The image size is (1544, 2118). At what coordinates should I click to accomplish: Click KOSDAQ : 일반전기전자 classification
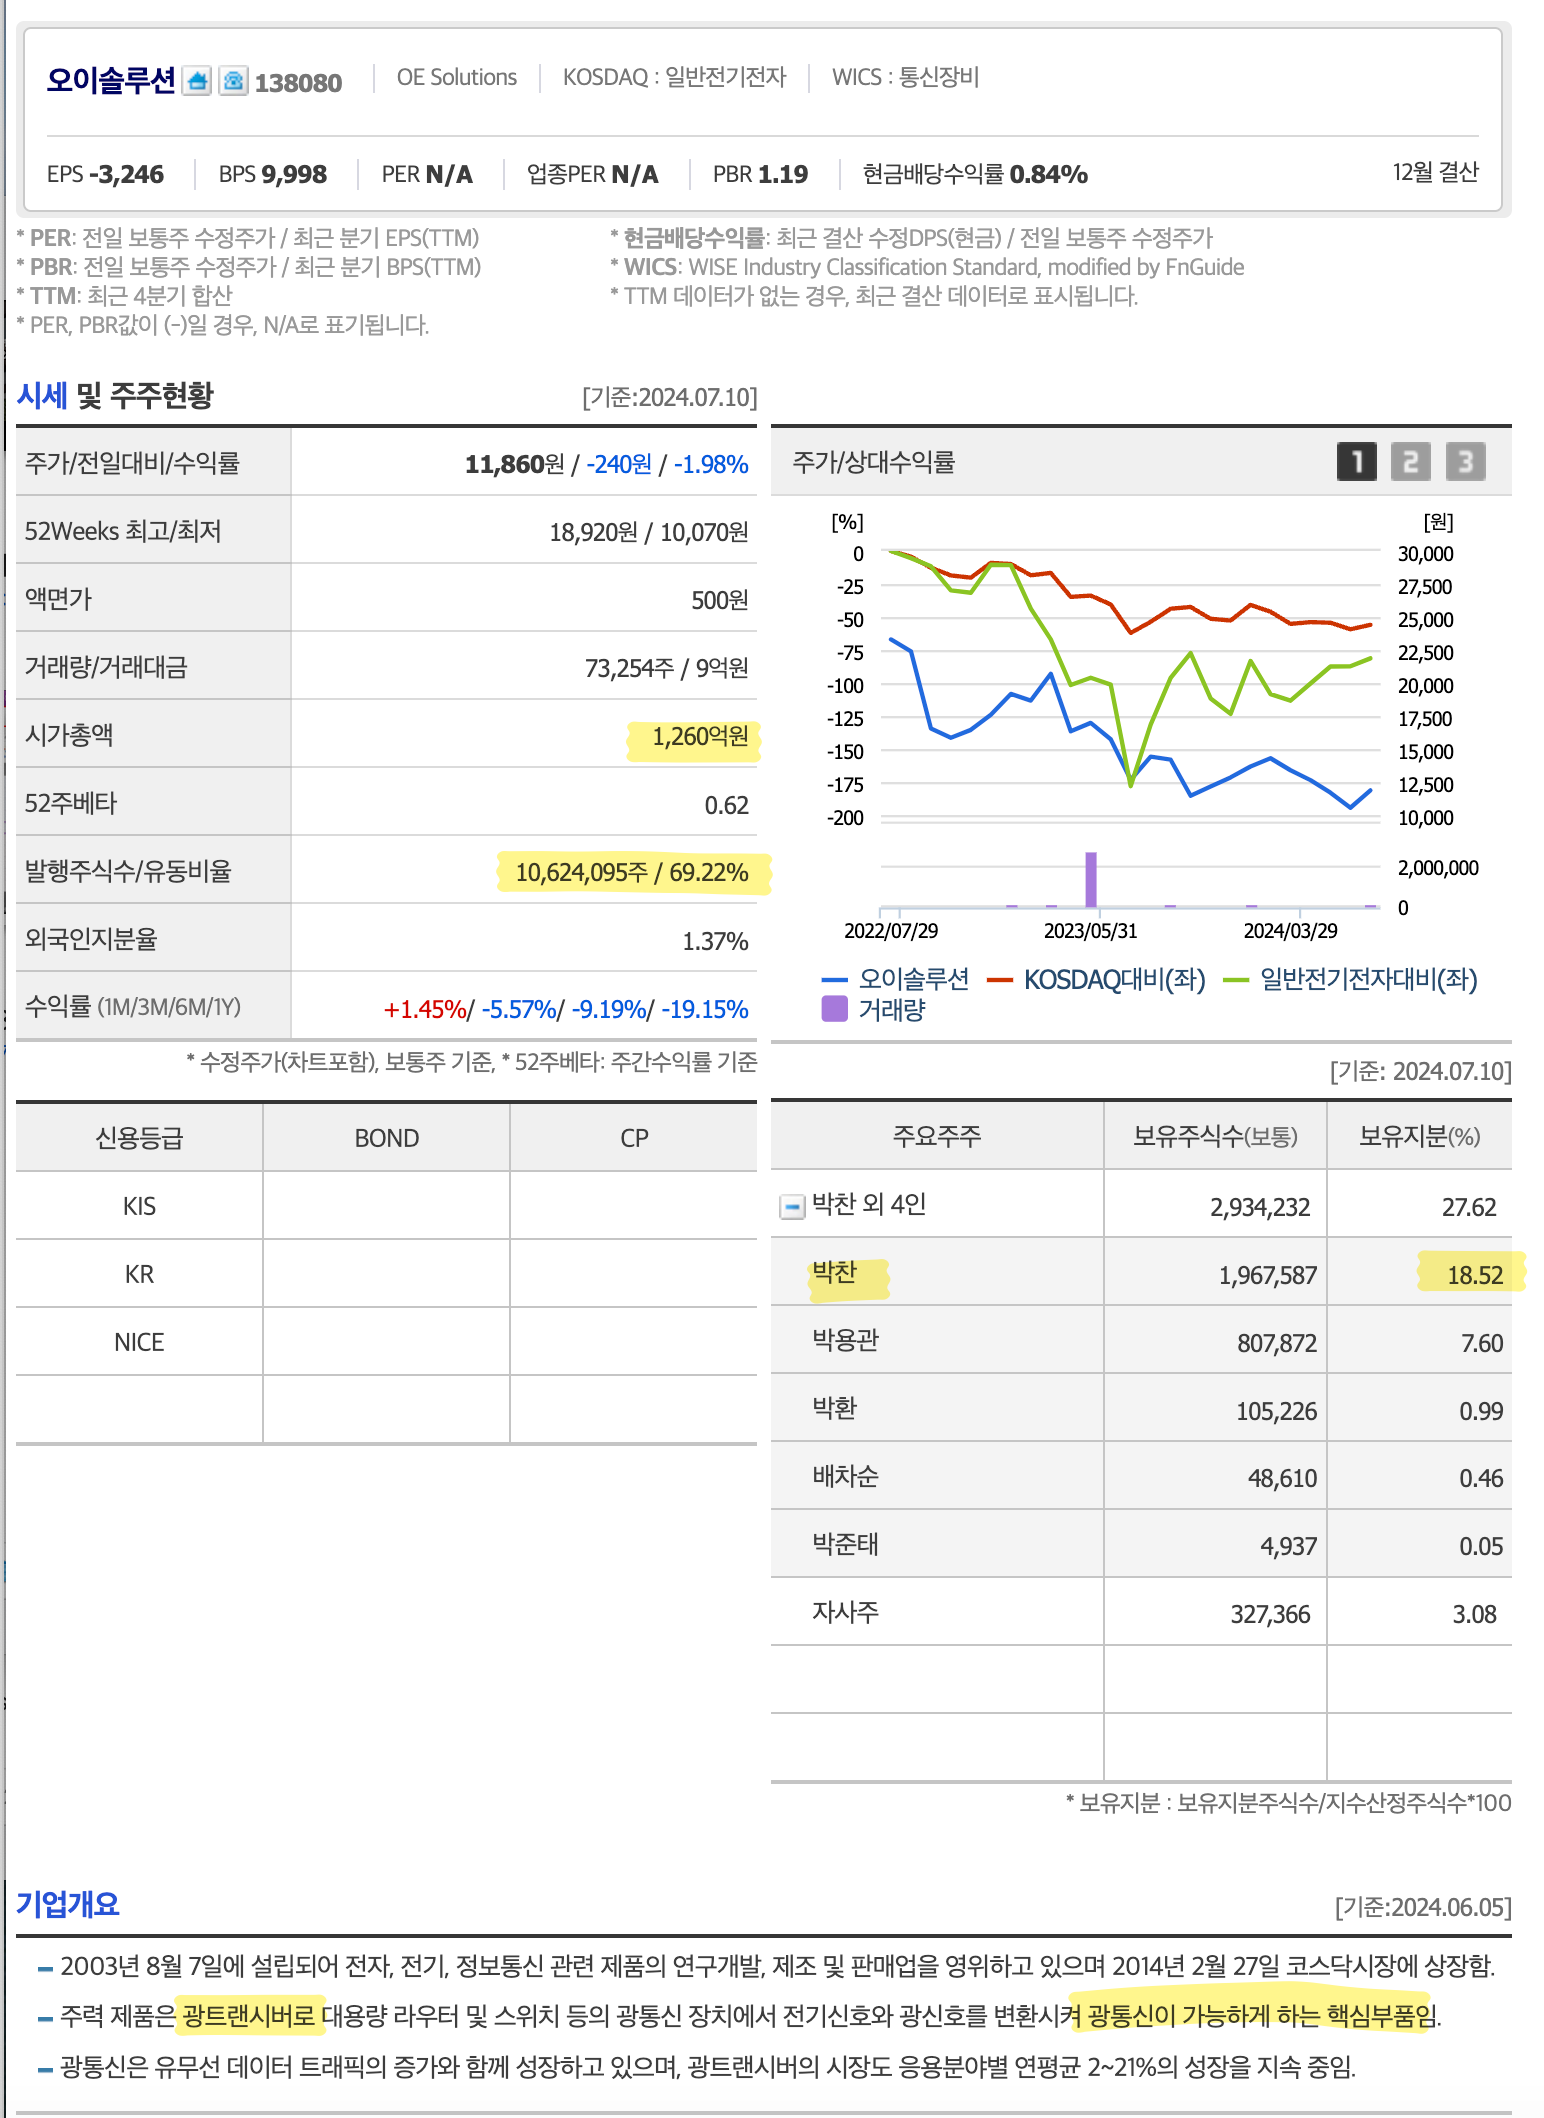(x=675, y=78)
